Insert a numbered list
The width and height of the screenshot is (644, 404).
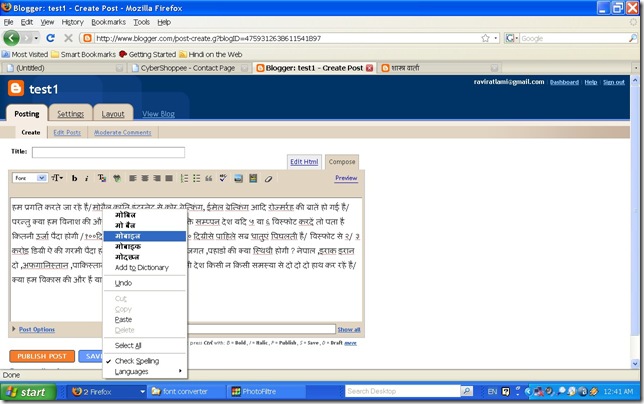pos(184,178)
